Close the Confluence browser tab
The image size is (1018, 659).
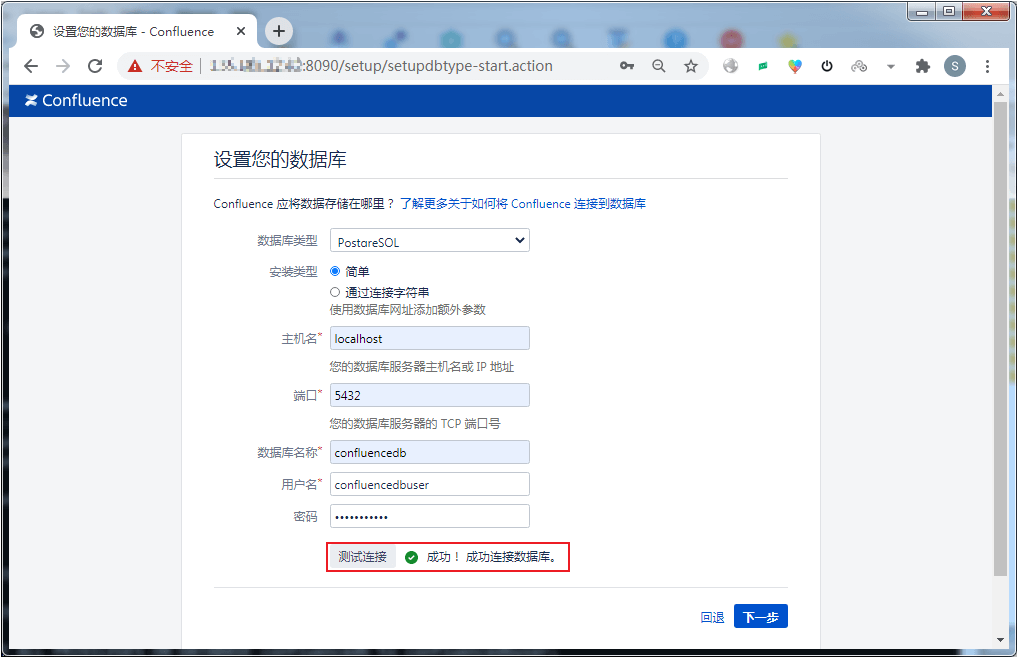[241, 31]
